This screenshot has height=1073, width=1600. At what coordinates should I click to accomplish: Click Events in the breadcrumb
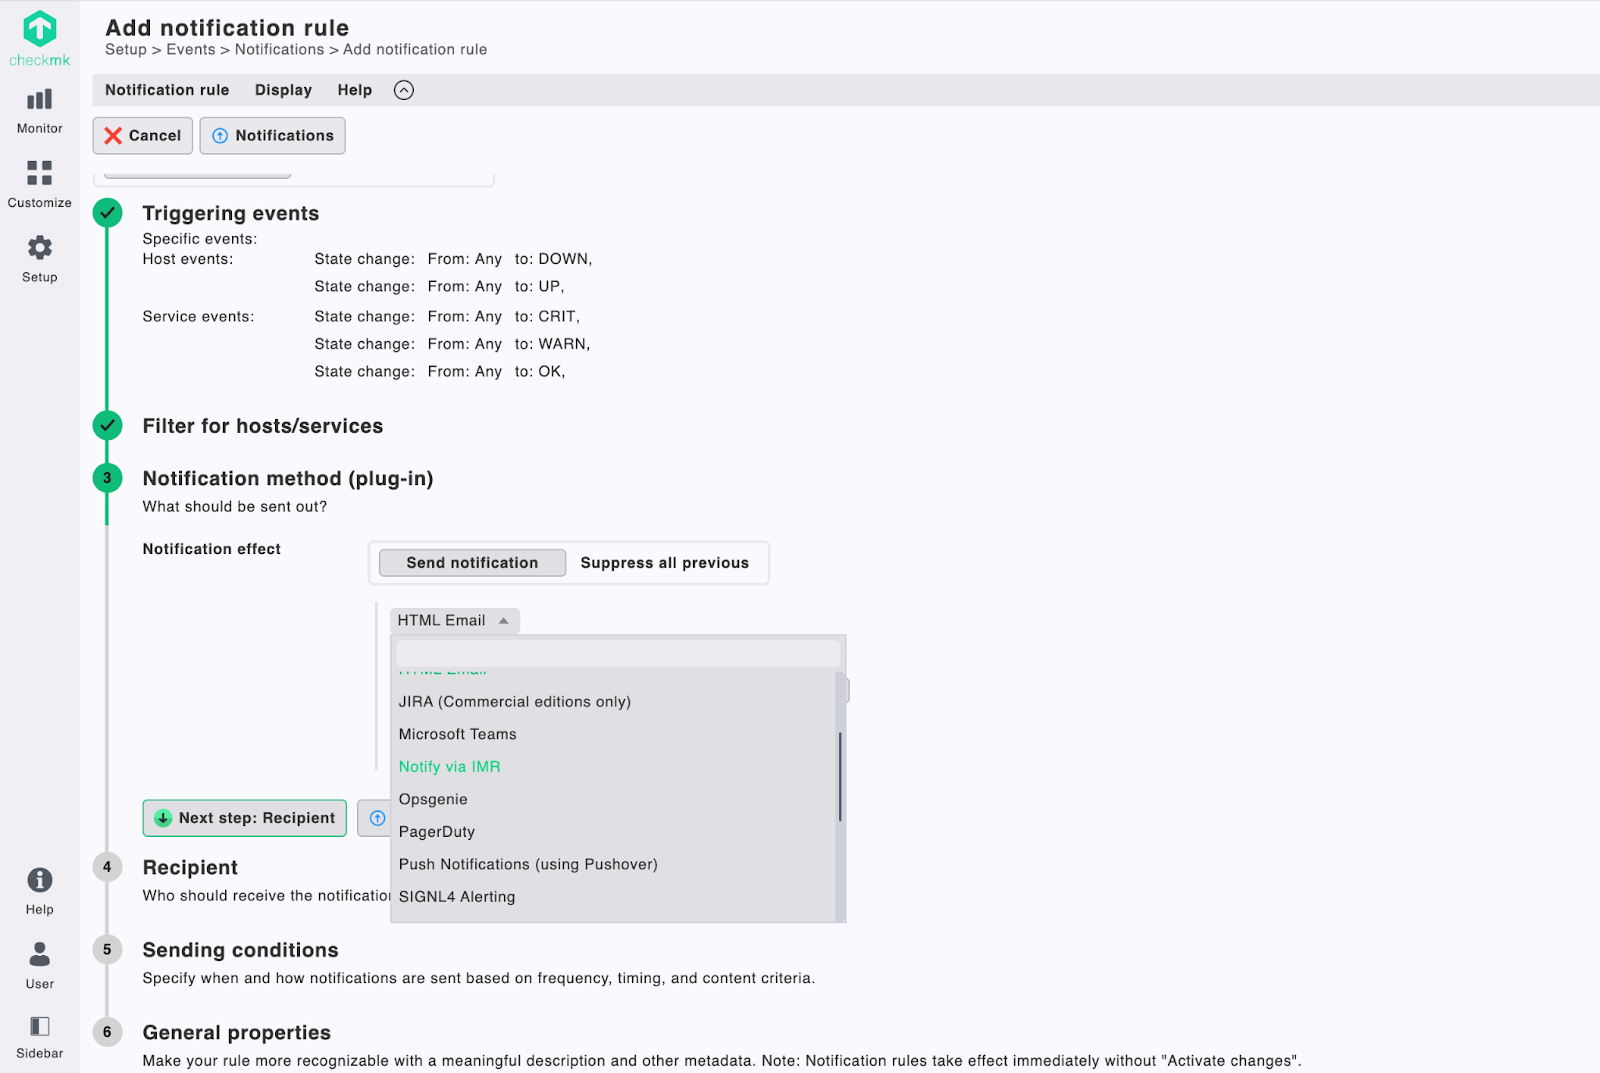click(191, 50)
